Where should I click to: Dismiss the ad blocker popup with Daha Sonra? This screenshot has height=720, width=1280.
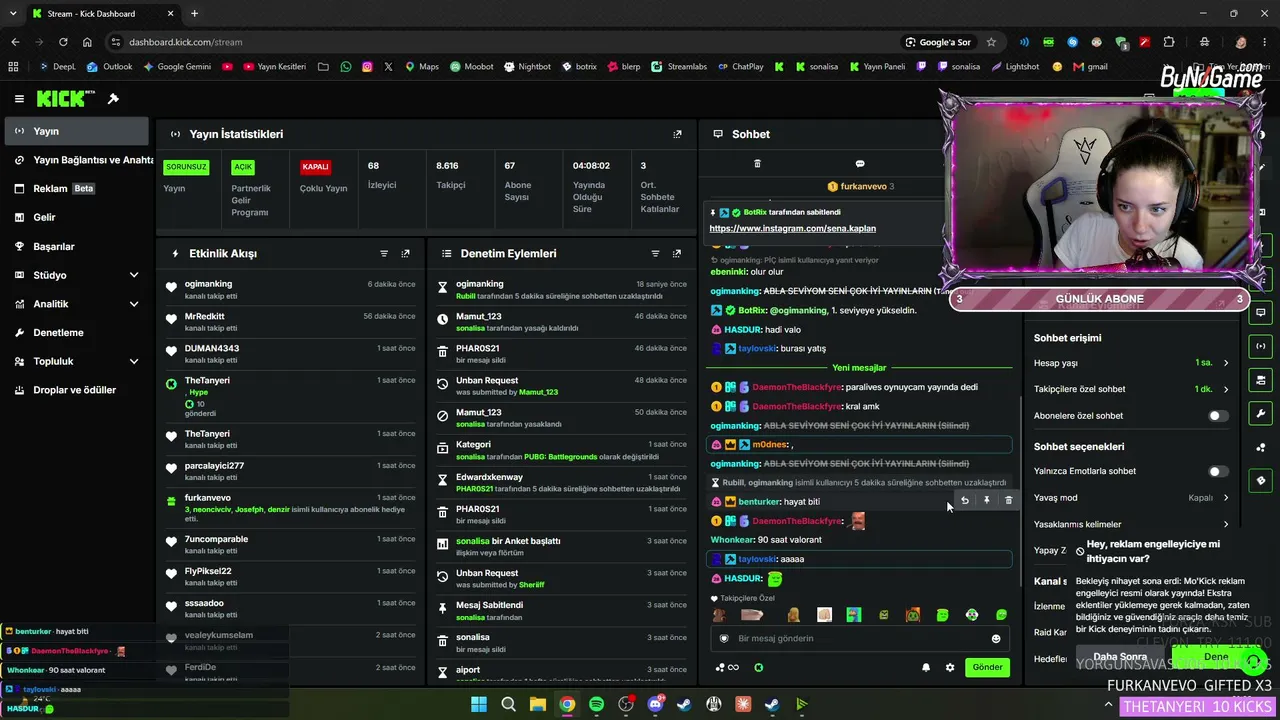[1120, 657]
